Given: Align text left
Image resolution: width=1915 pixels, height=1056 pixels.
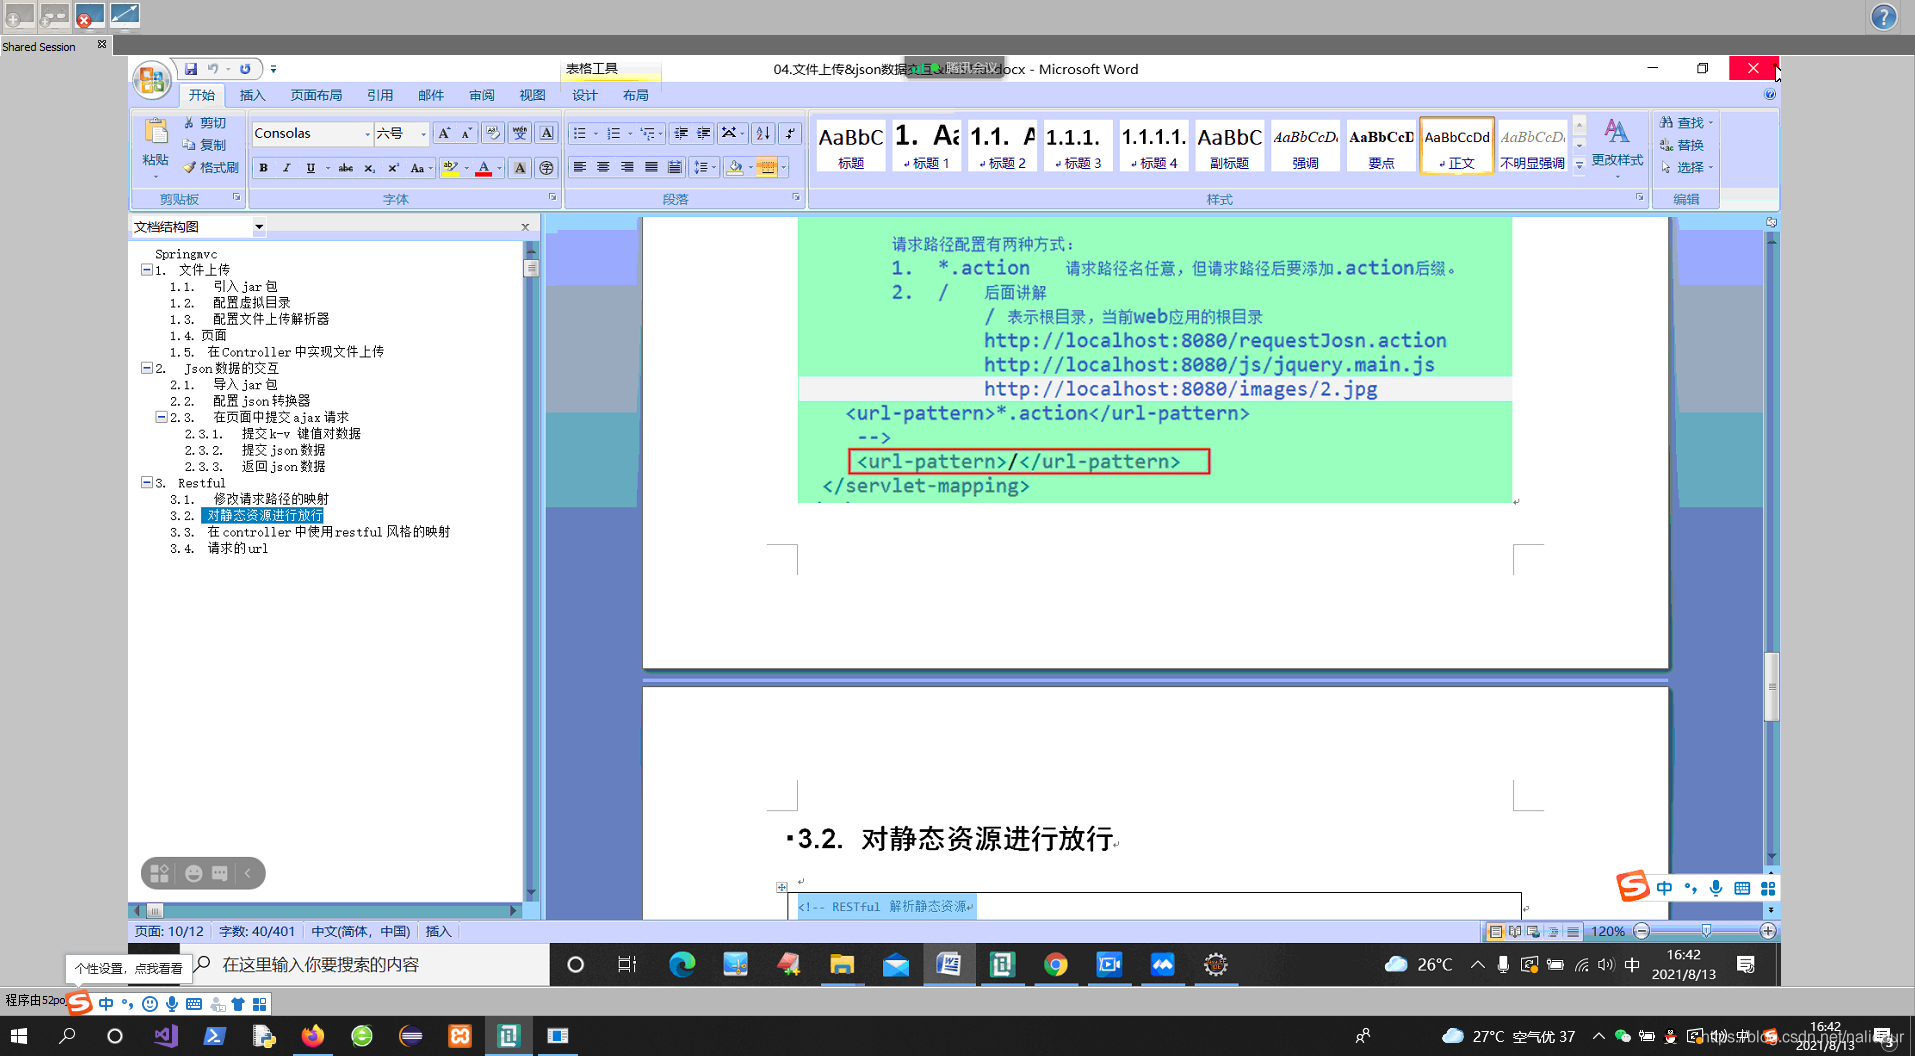Looking at the screenshot, I should point(579,167).
